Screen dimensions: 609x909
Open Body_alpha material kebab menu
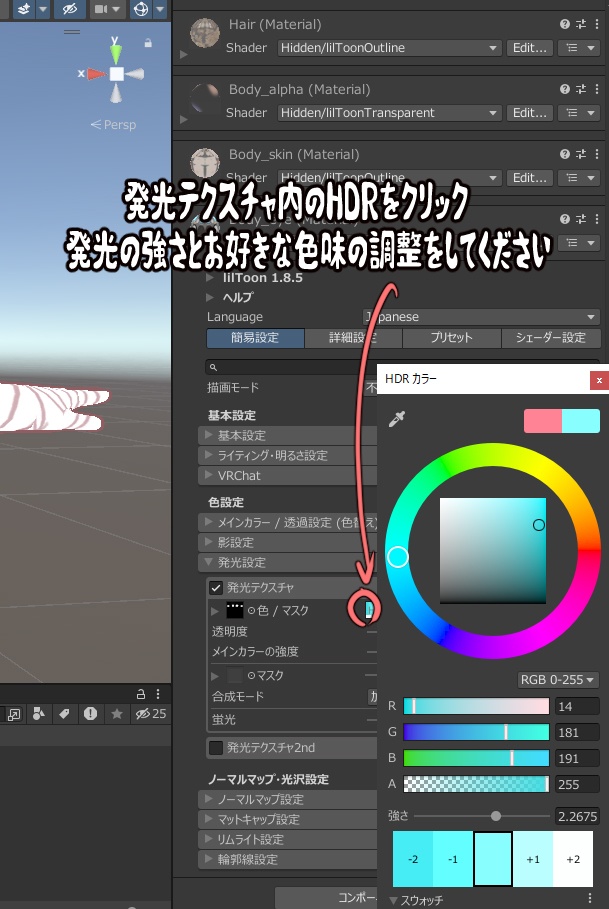(597, 89)
